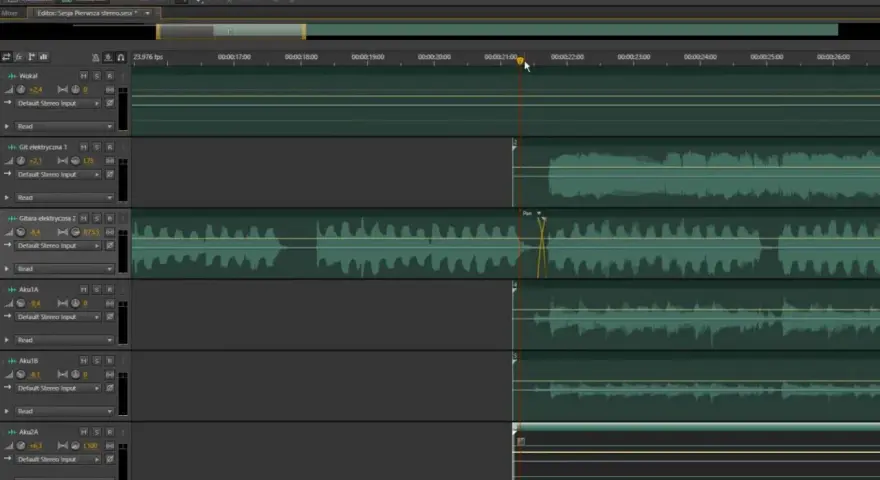Expand automation lanes on the Wokal track
This screenshot has width=880, height=480.
[7, 127]
